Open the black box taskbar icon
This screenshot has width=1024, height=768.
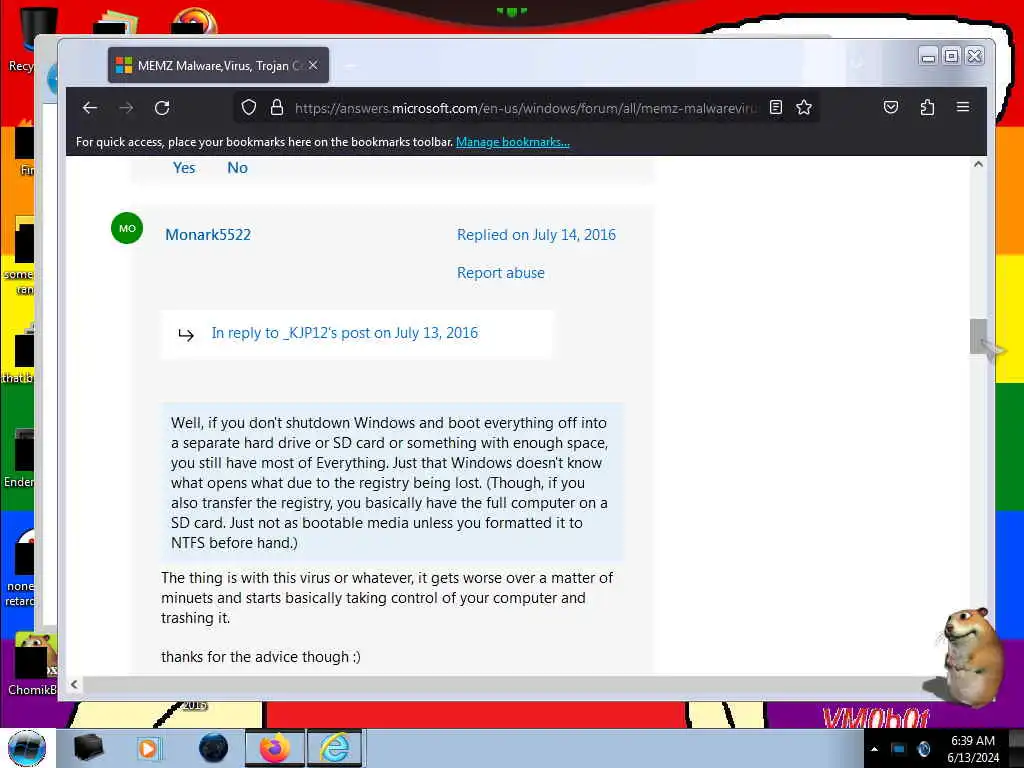click(x=88, y=748)
